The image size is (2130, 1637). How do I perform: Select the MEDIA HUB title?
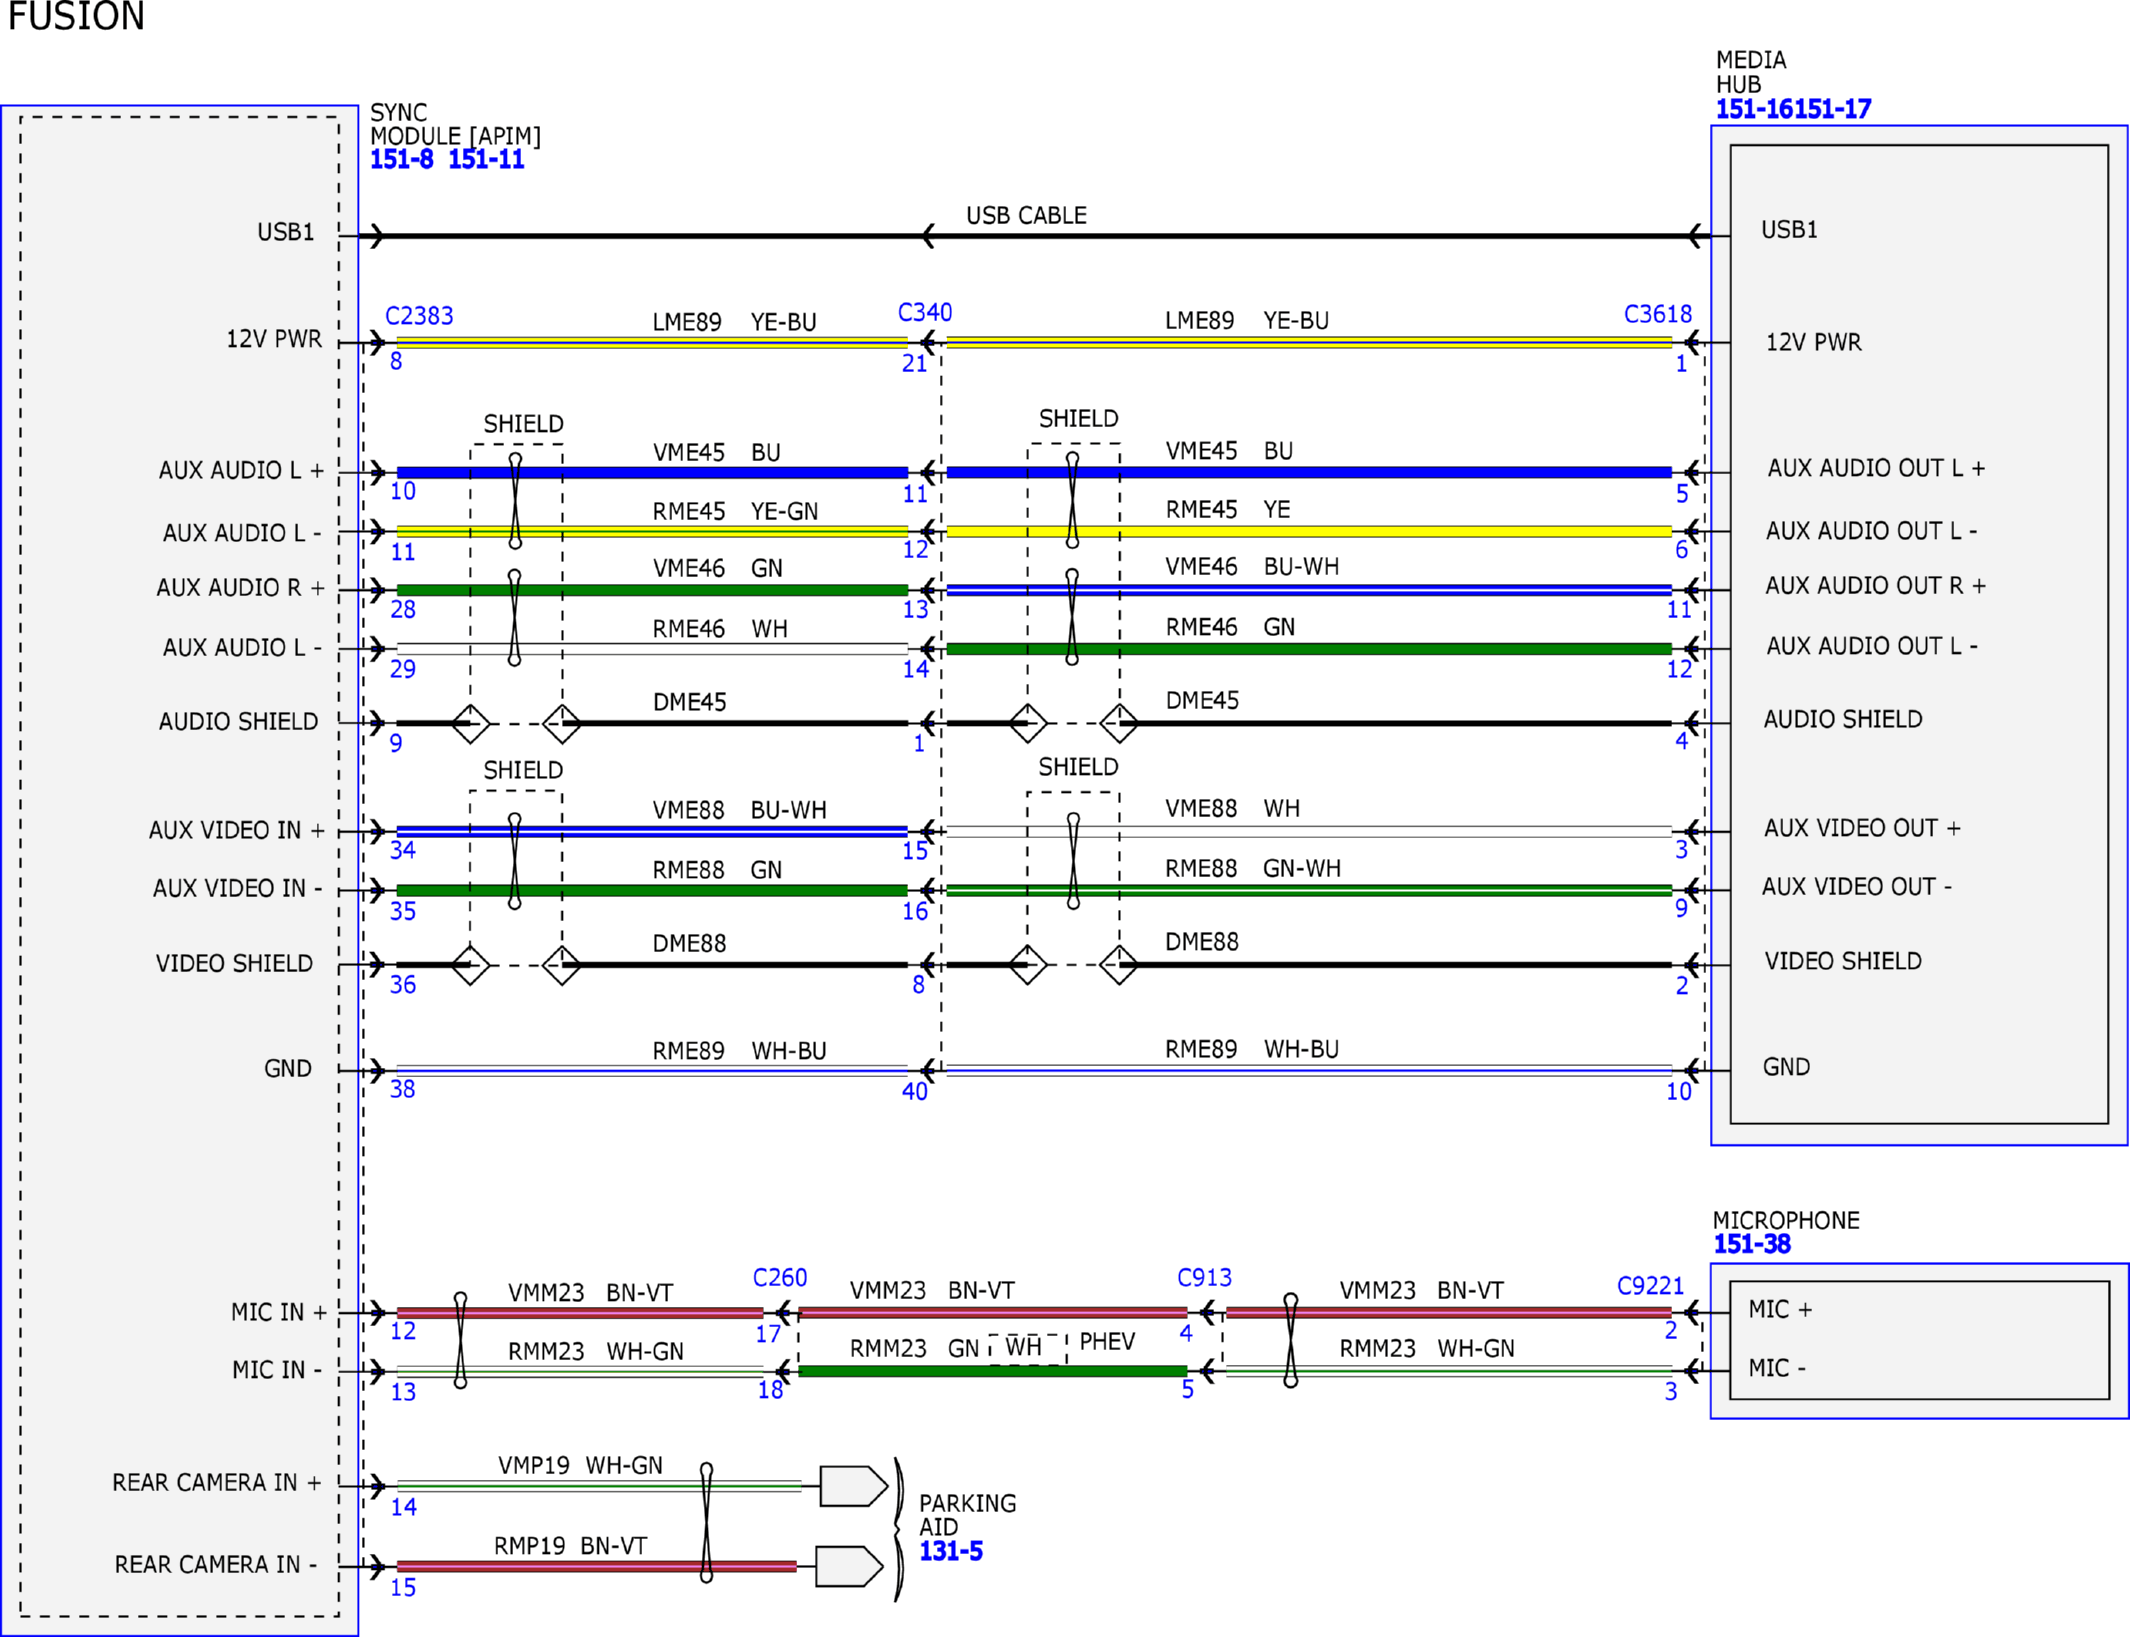tap(1751, 72)
